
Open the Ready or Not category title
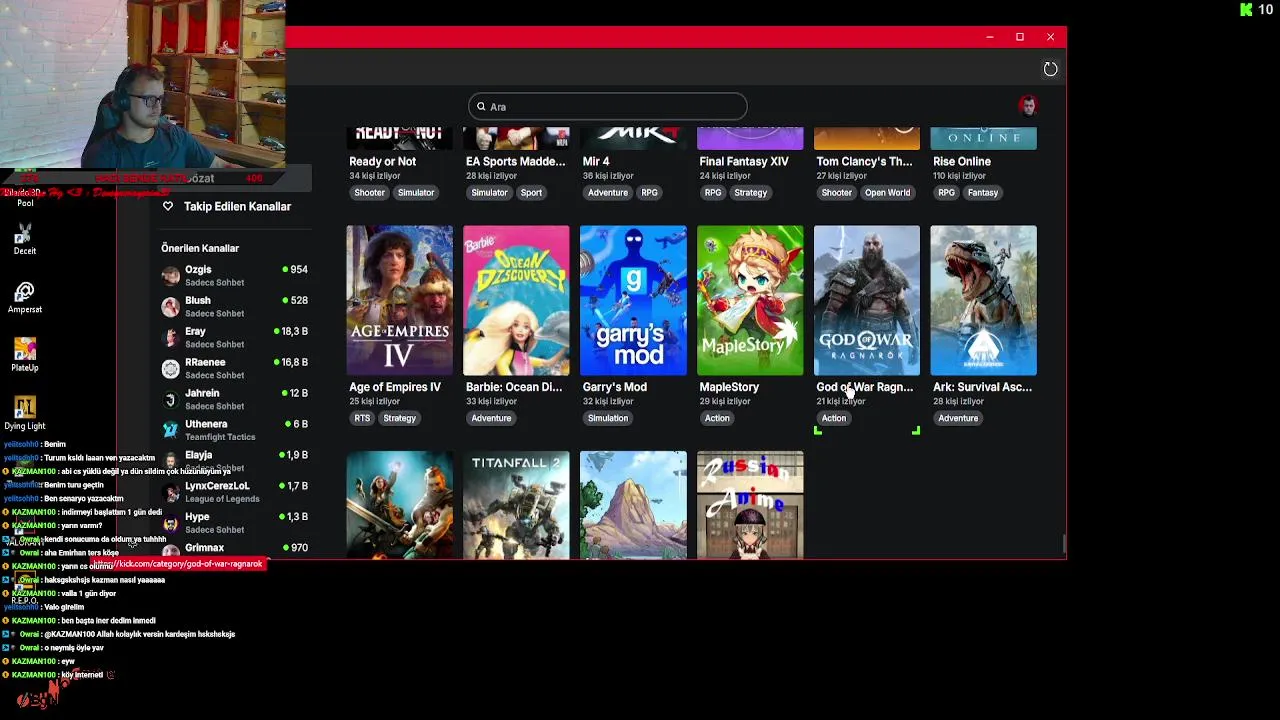tap(382, 161)
